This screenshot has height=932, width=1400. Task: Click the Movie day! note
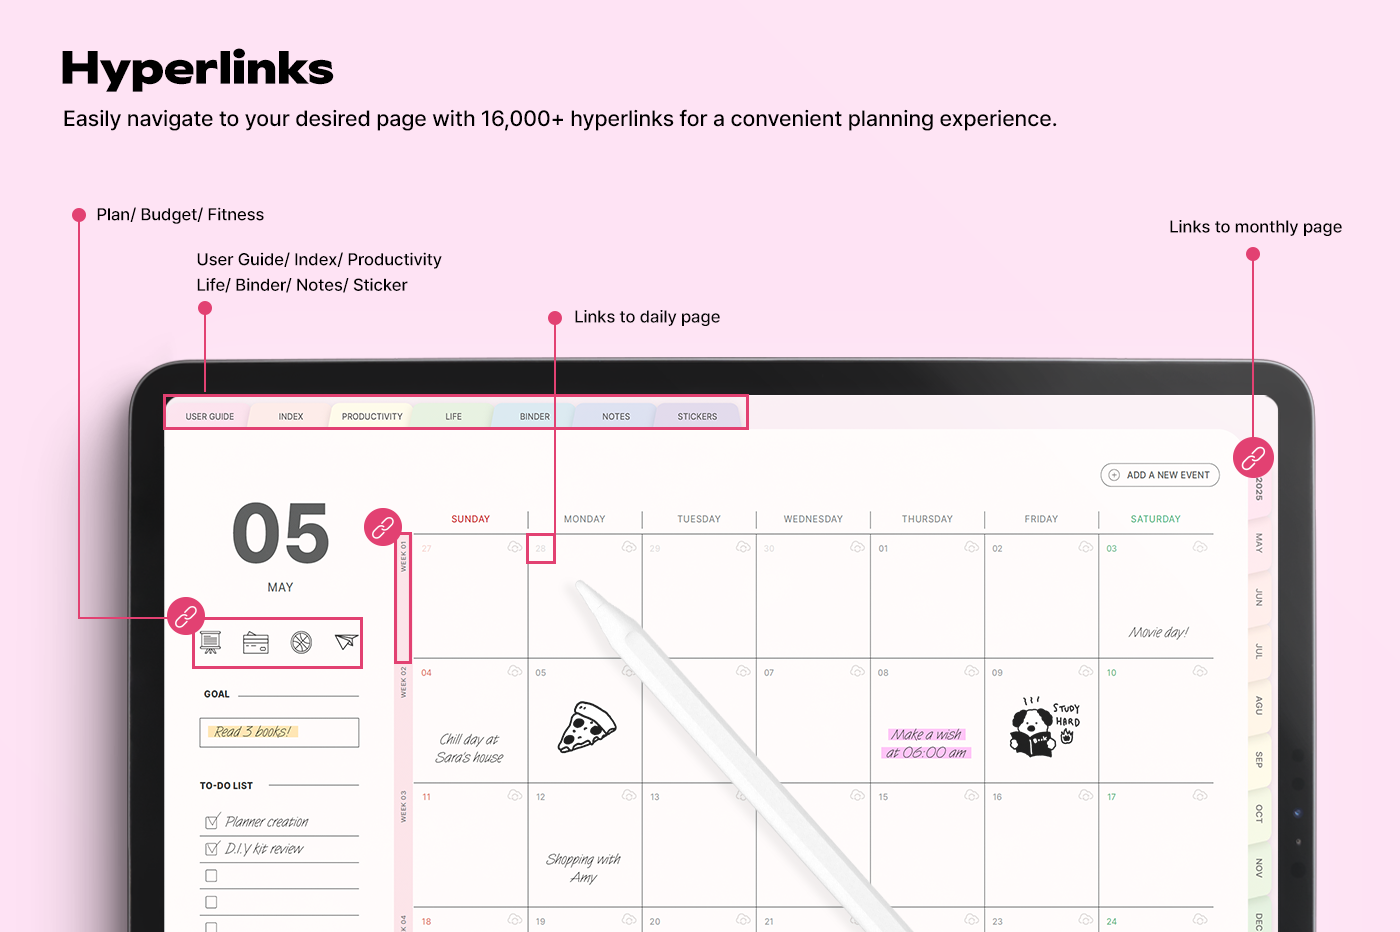(x=1158, y=632)
